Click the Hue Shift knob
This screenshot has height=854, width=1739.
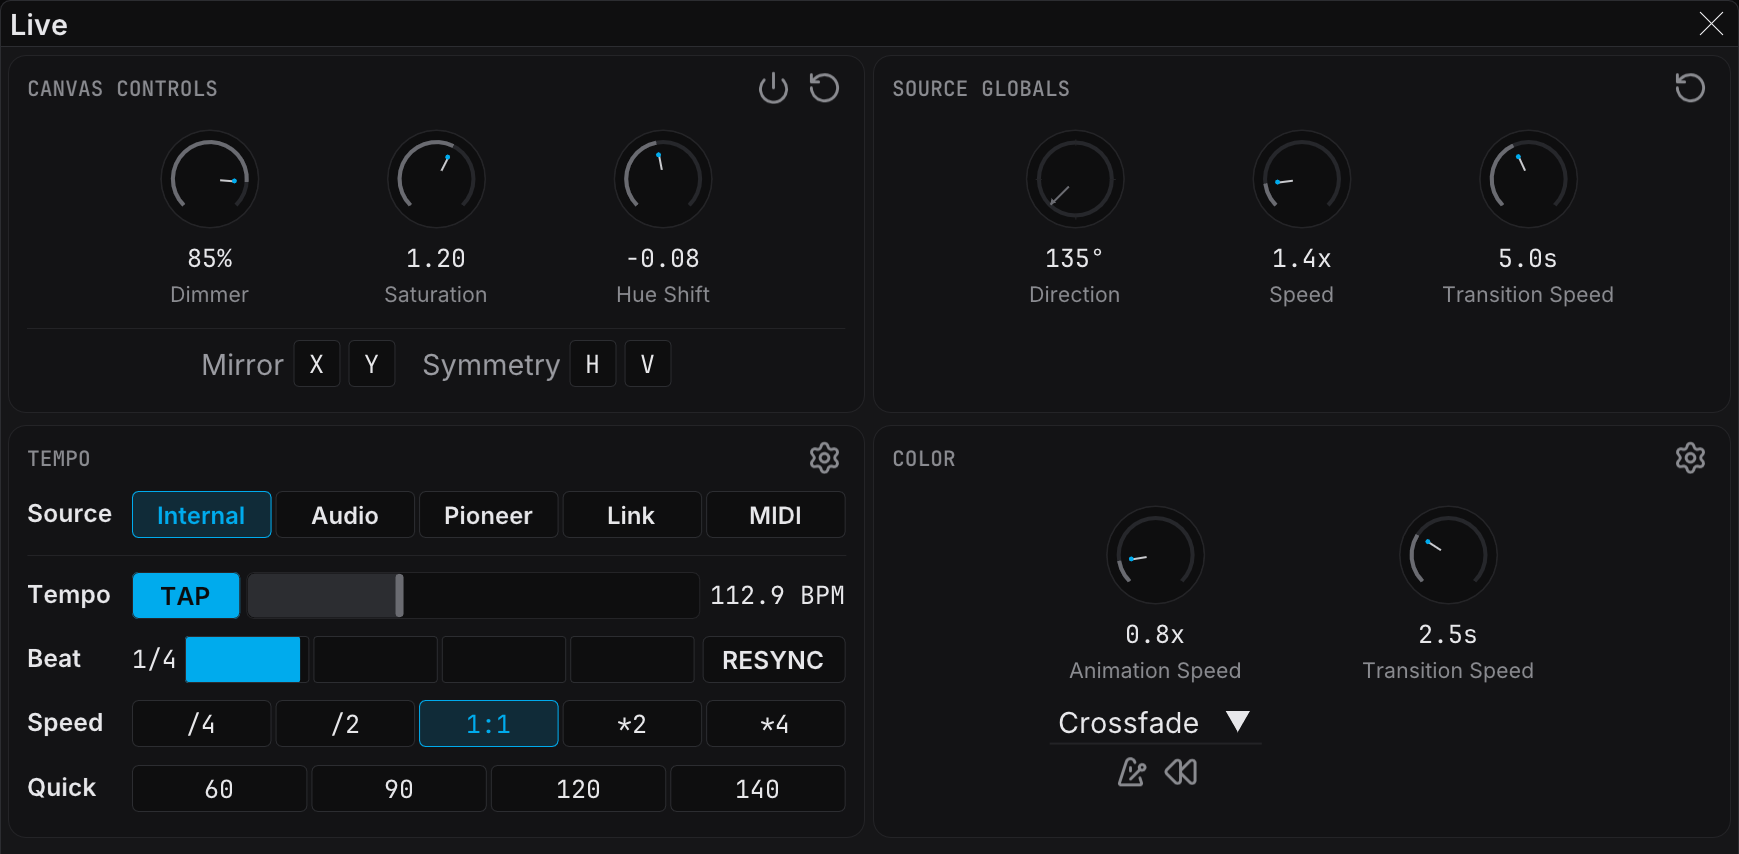663,180
